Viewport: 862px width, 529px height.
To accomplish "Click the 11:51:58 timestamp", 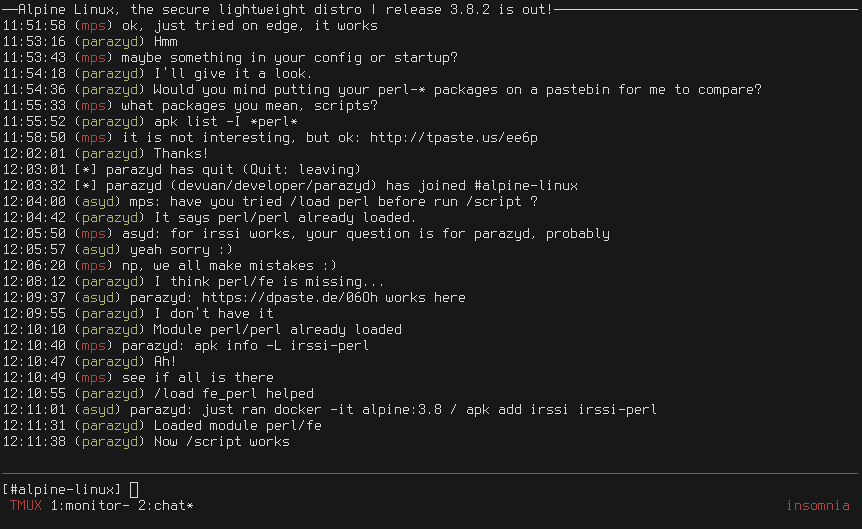I will (x=34, y=25).
